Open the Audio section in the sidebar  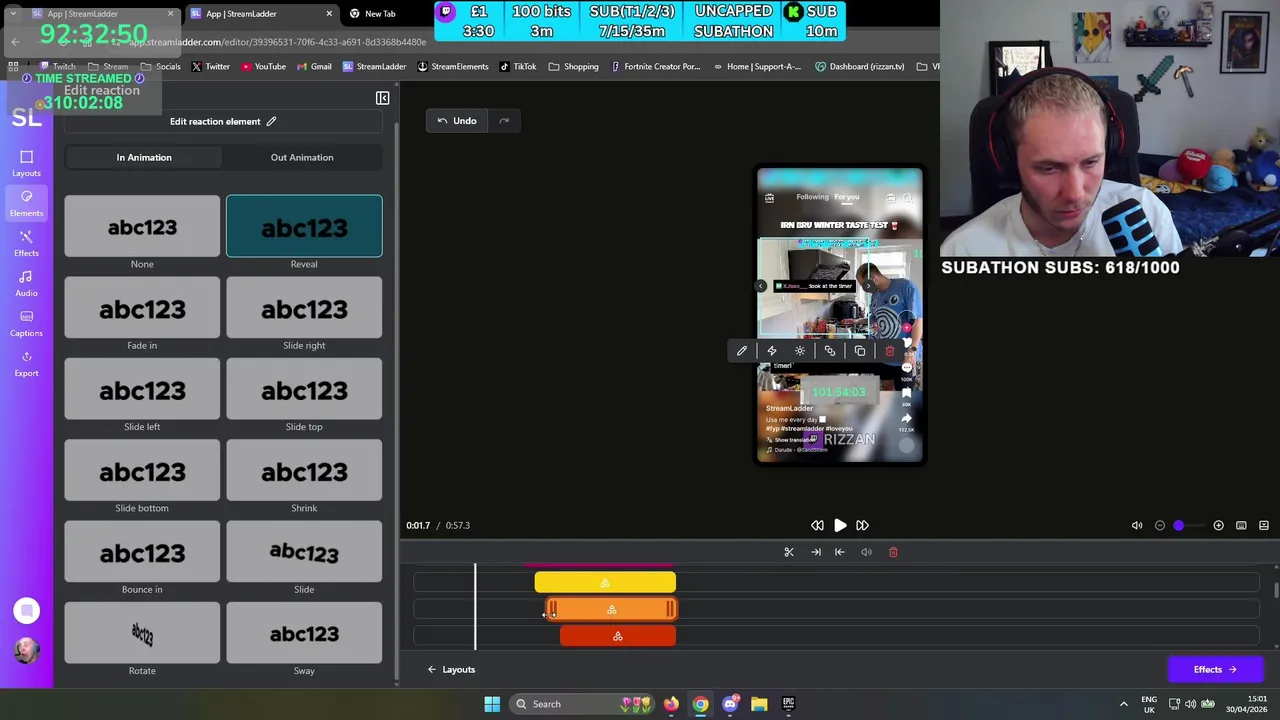pos(26,283)
